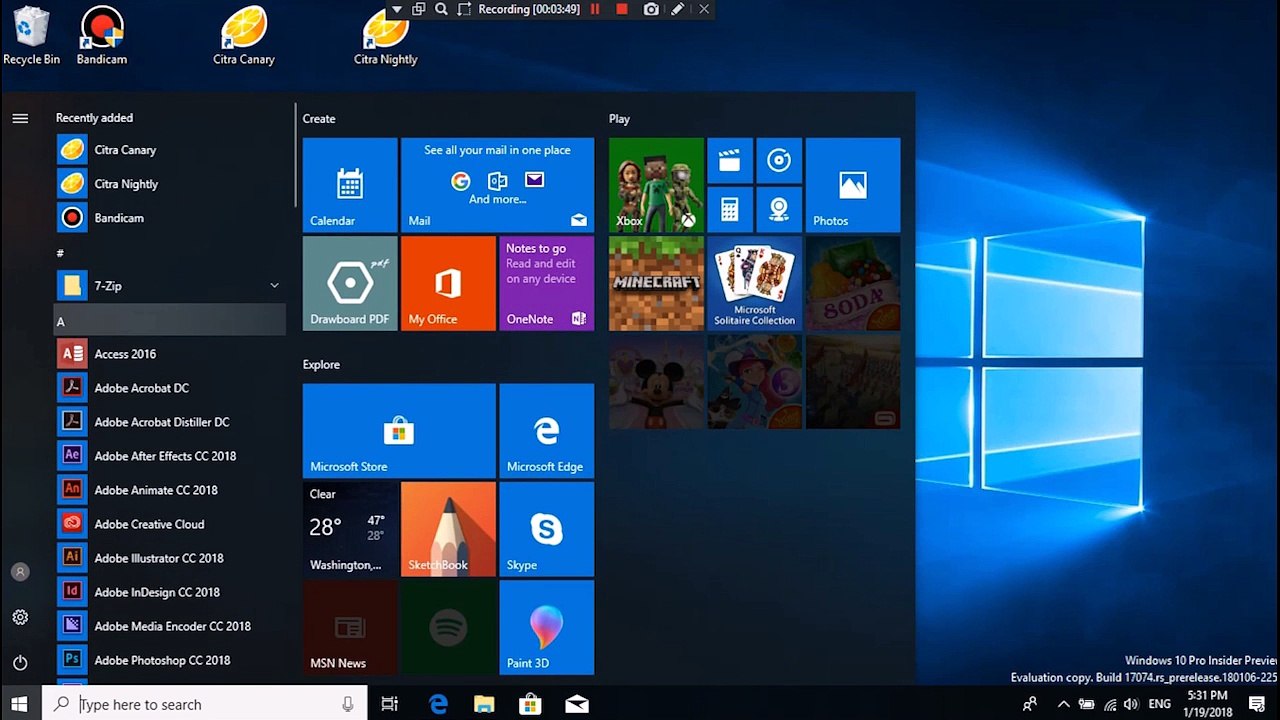1280x720 pixels.
Task: Open the Microsoft Edge tile
Action: (x=546, y=431)
